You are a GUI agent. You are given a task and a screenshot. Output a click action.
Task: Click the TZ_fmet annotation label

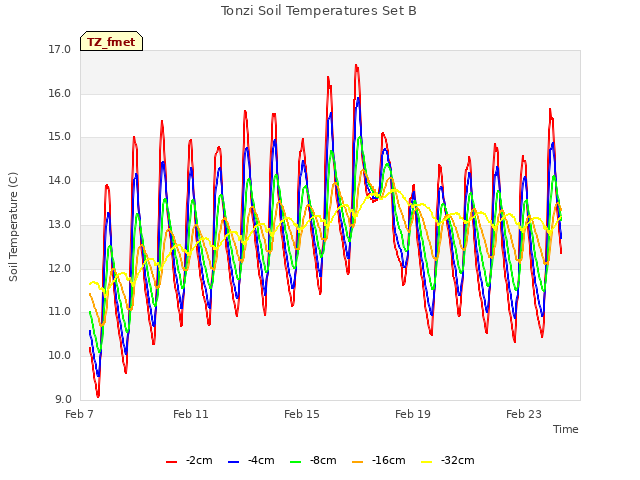111,42
